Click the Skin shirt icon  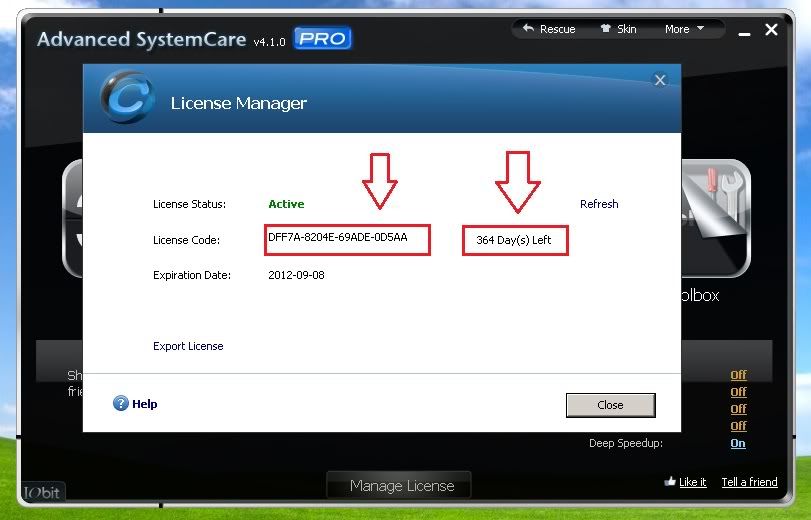(x=605, y=28)
